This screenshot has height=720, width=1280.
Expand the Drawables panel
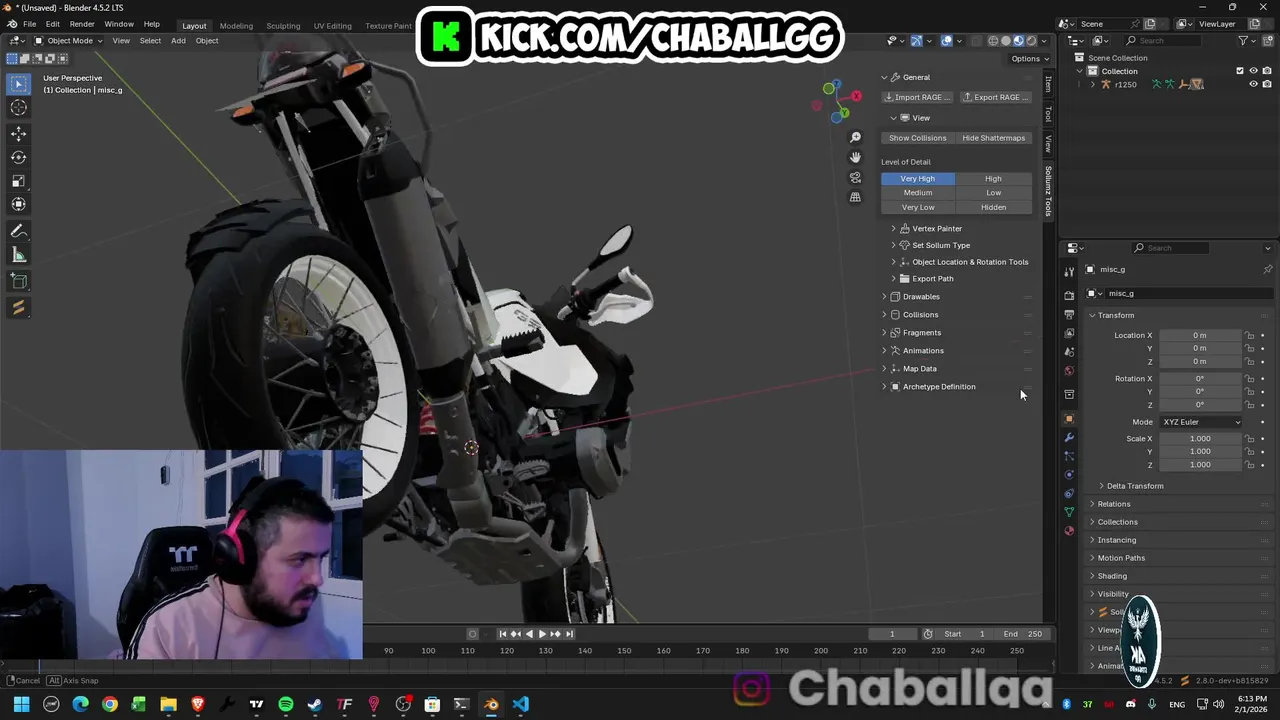[921, 297]
